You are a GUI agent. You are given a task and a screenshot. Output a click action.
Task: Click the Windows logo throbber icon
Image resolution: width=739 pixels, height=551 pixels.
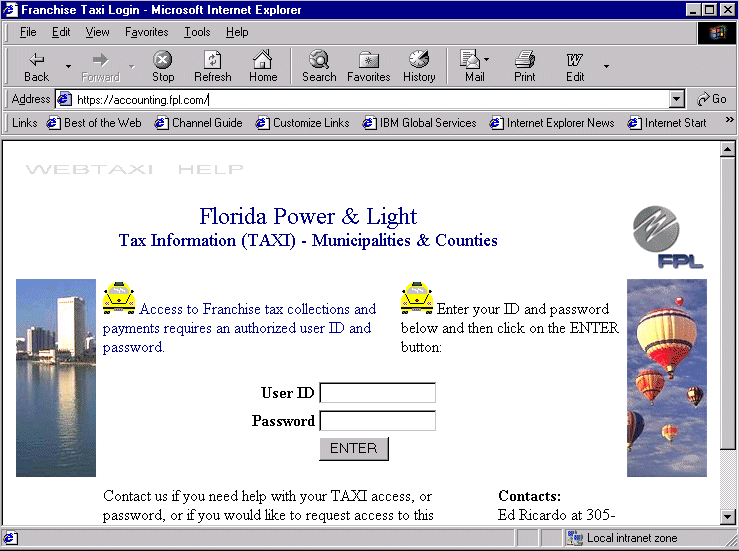tap(716, 33)
